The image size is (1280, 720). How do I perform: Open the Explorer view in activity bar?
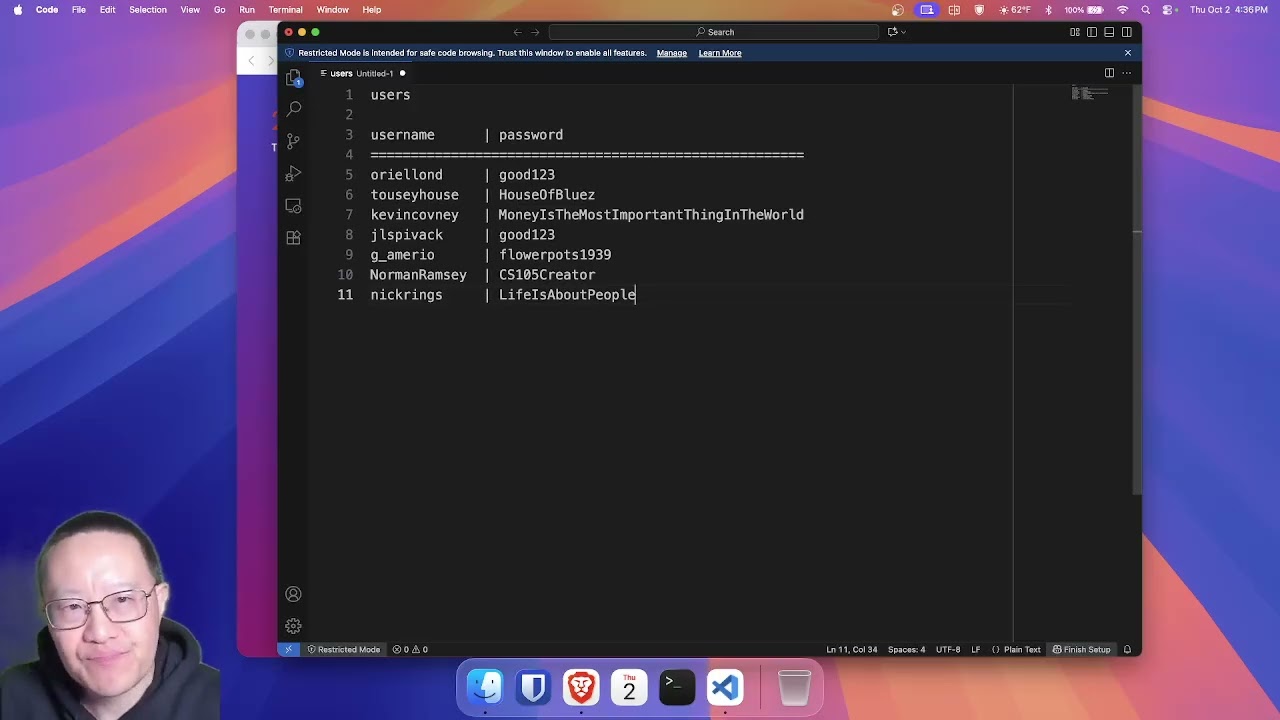point(293,77)
